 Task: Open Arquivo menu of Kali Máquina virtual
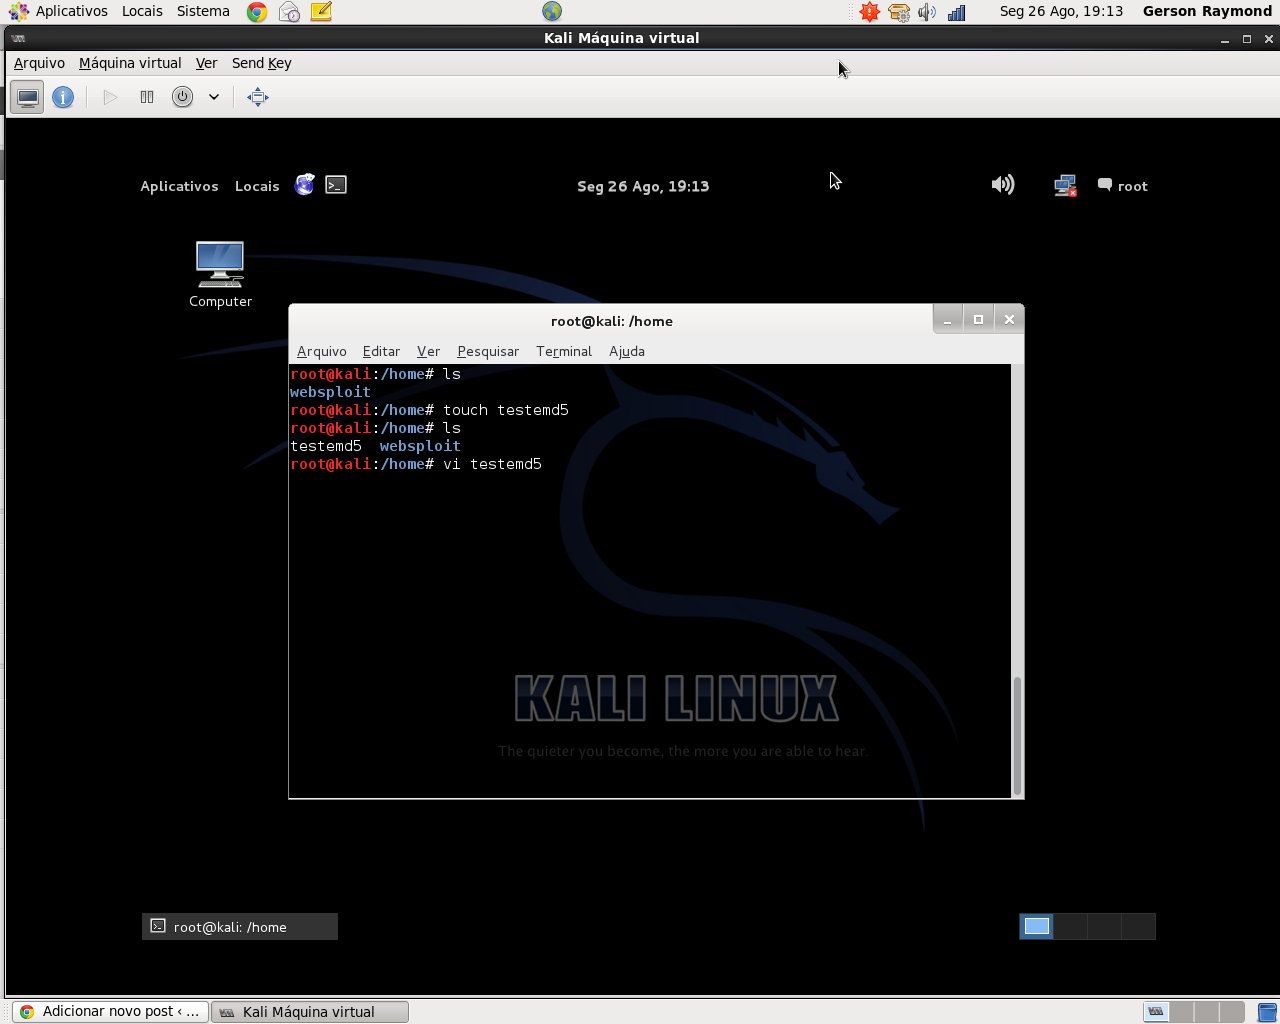click(39, 63)
